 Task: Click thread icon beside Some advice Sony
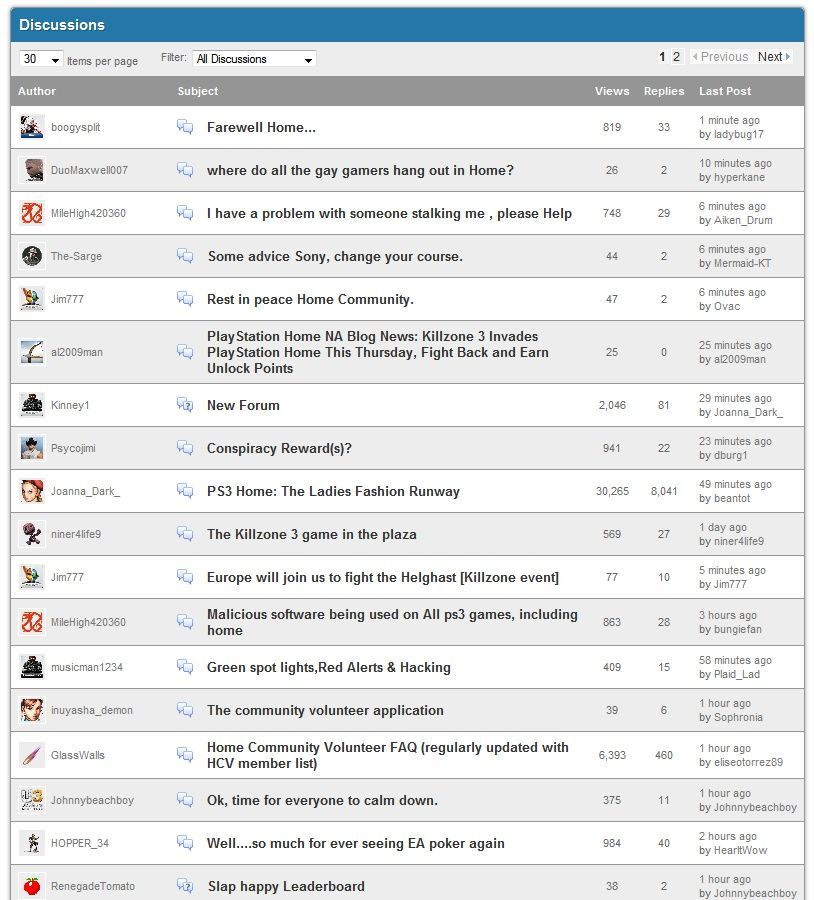[185, 256]
